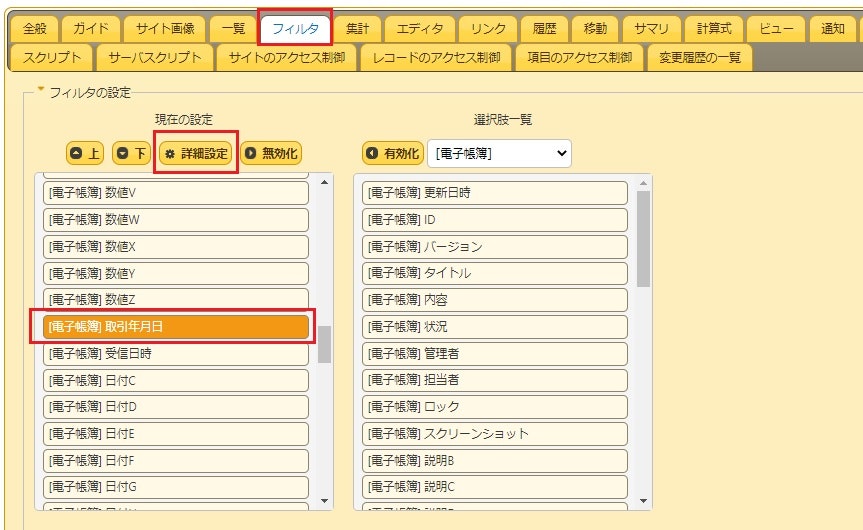Collapse the フィルタの設定 section triangle
This screenshot has height=530, width=863.
40,89
